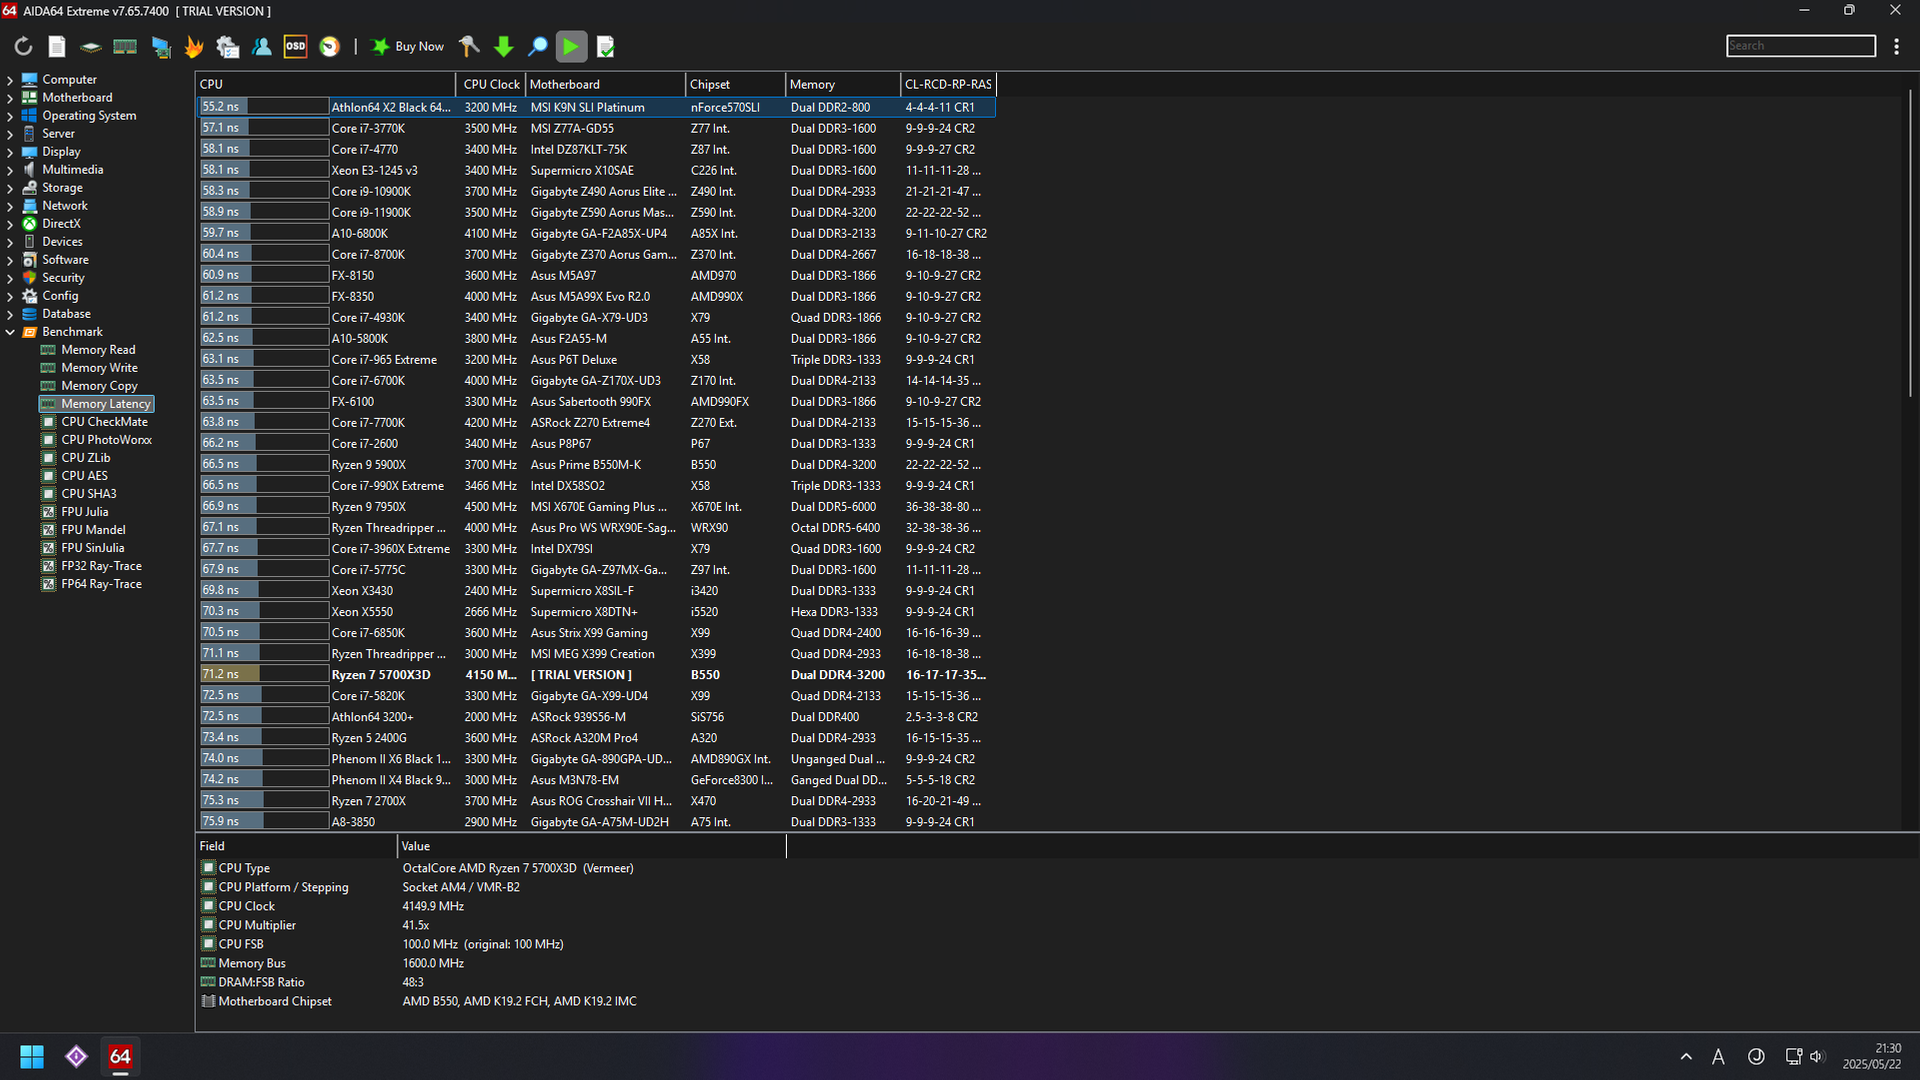Select Software in the tree
The image size is (1920, 1080).
(65, 260)
